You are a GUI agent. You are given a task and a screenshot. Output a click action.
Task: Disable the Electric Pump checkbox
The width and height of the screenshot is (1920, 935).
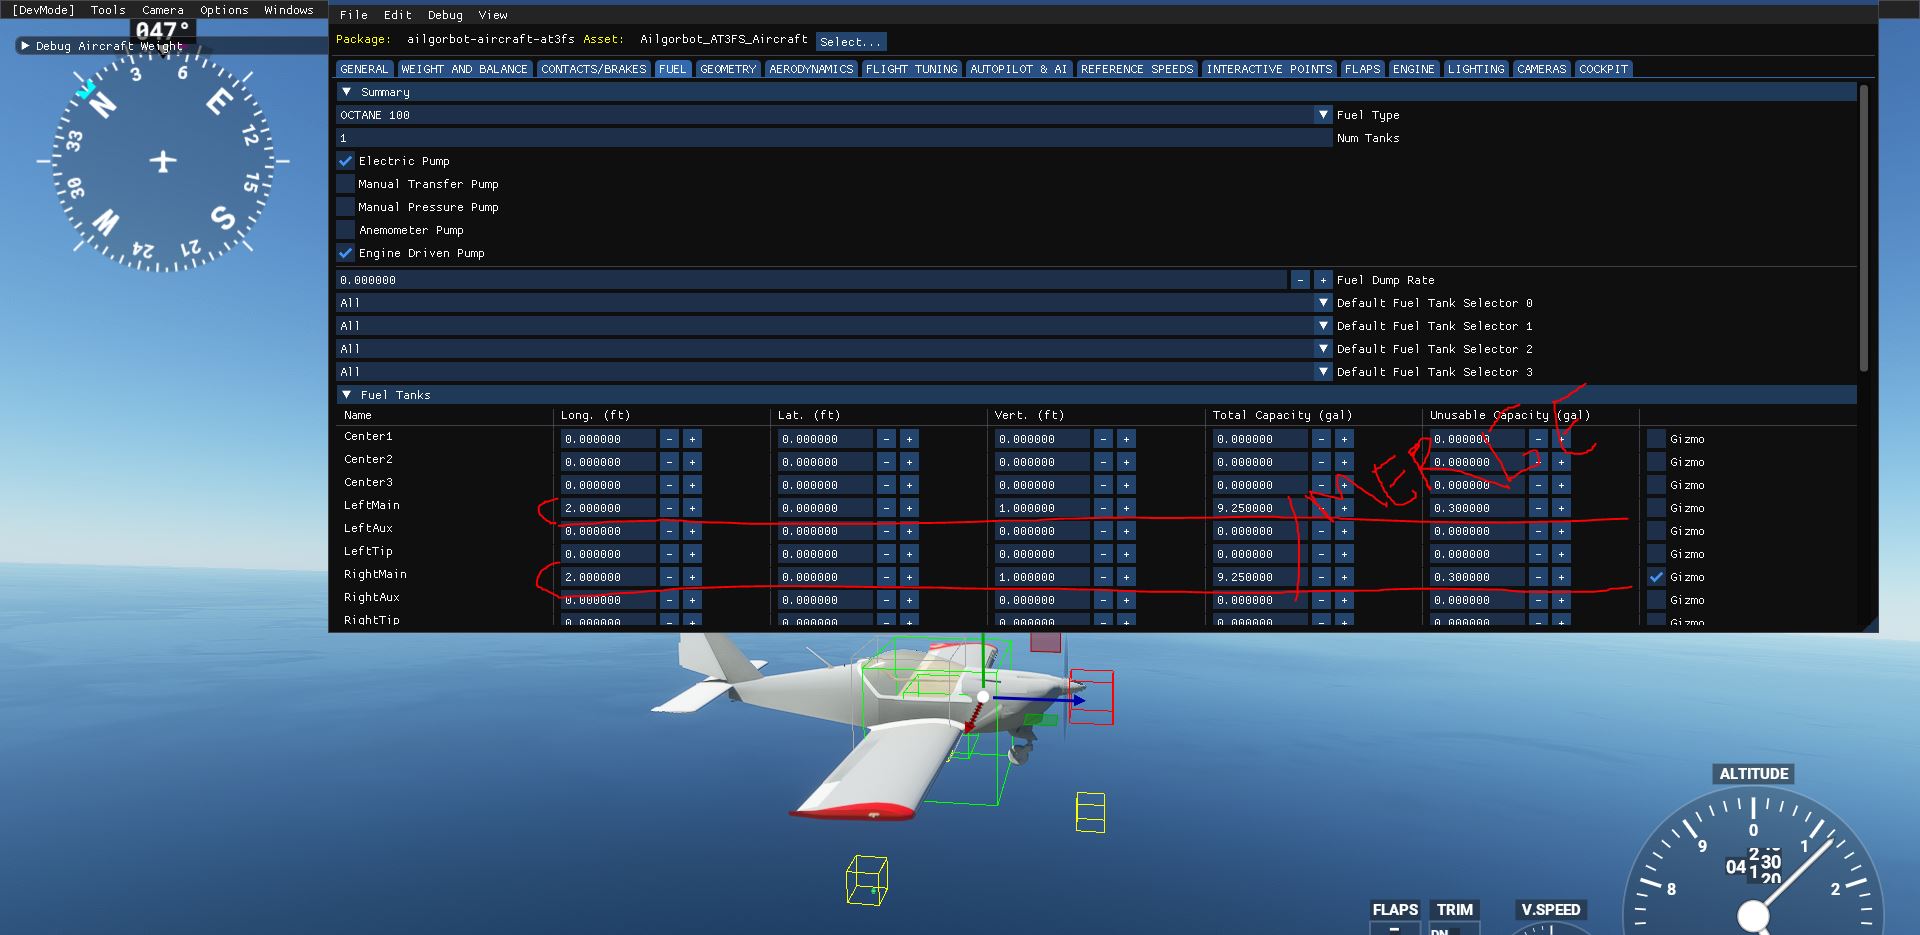pos(346,161)
